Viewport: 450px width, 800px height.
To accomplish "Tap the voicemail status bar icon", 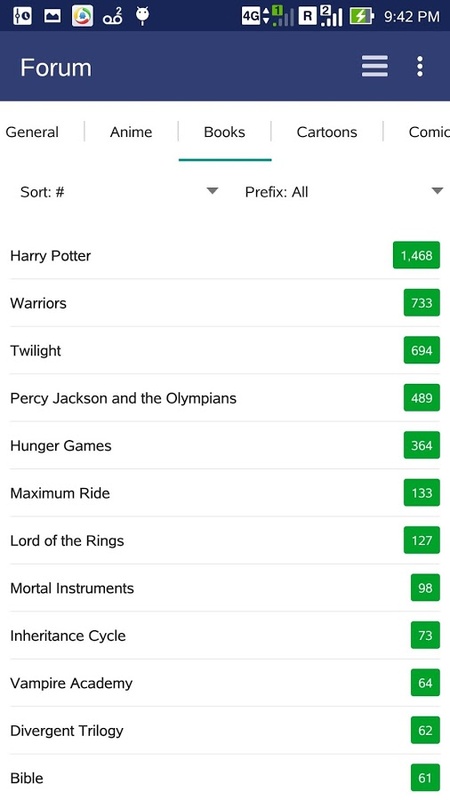I will (x=113, y=16).
